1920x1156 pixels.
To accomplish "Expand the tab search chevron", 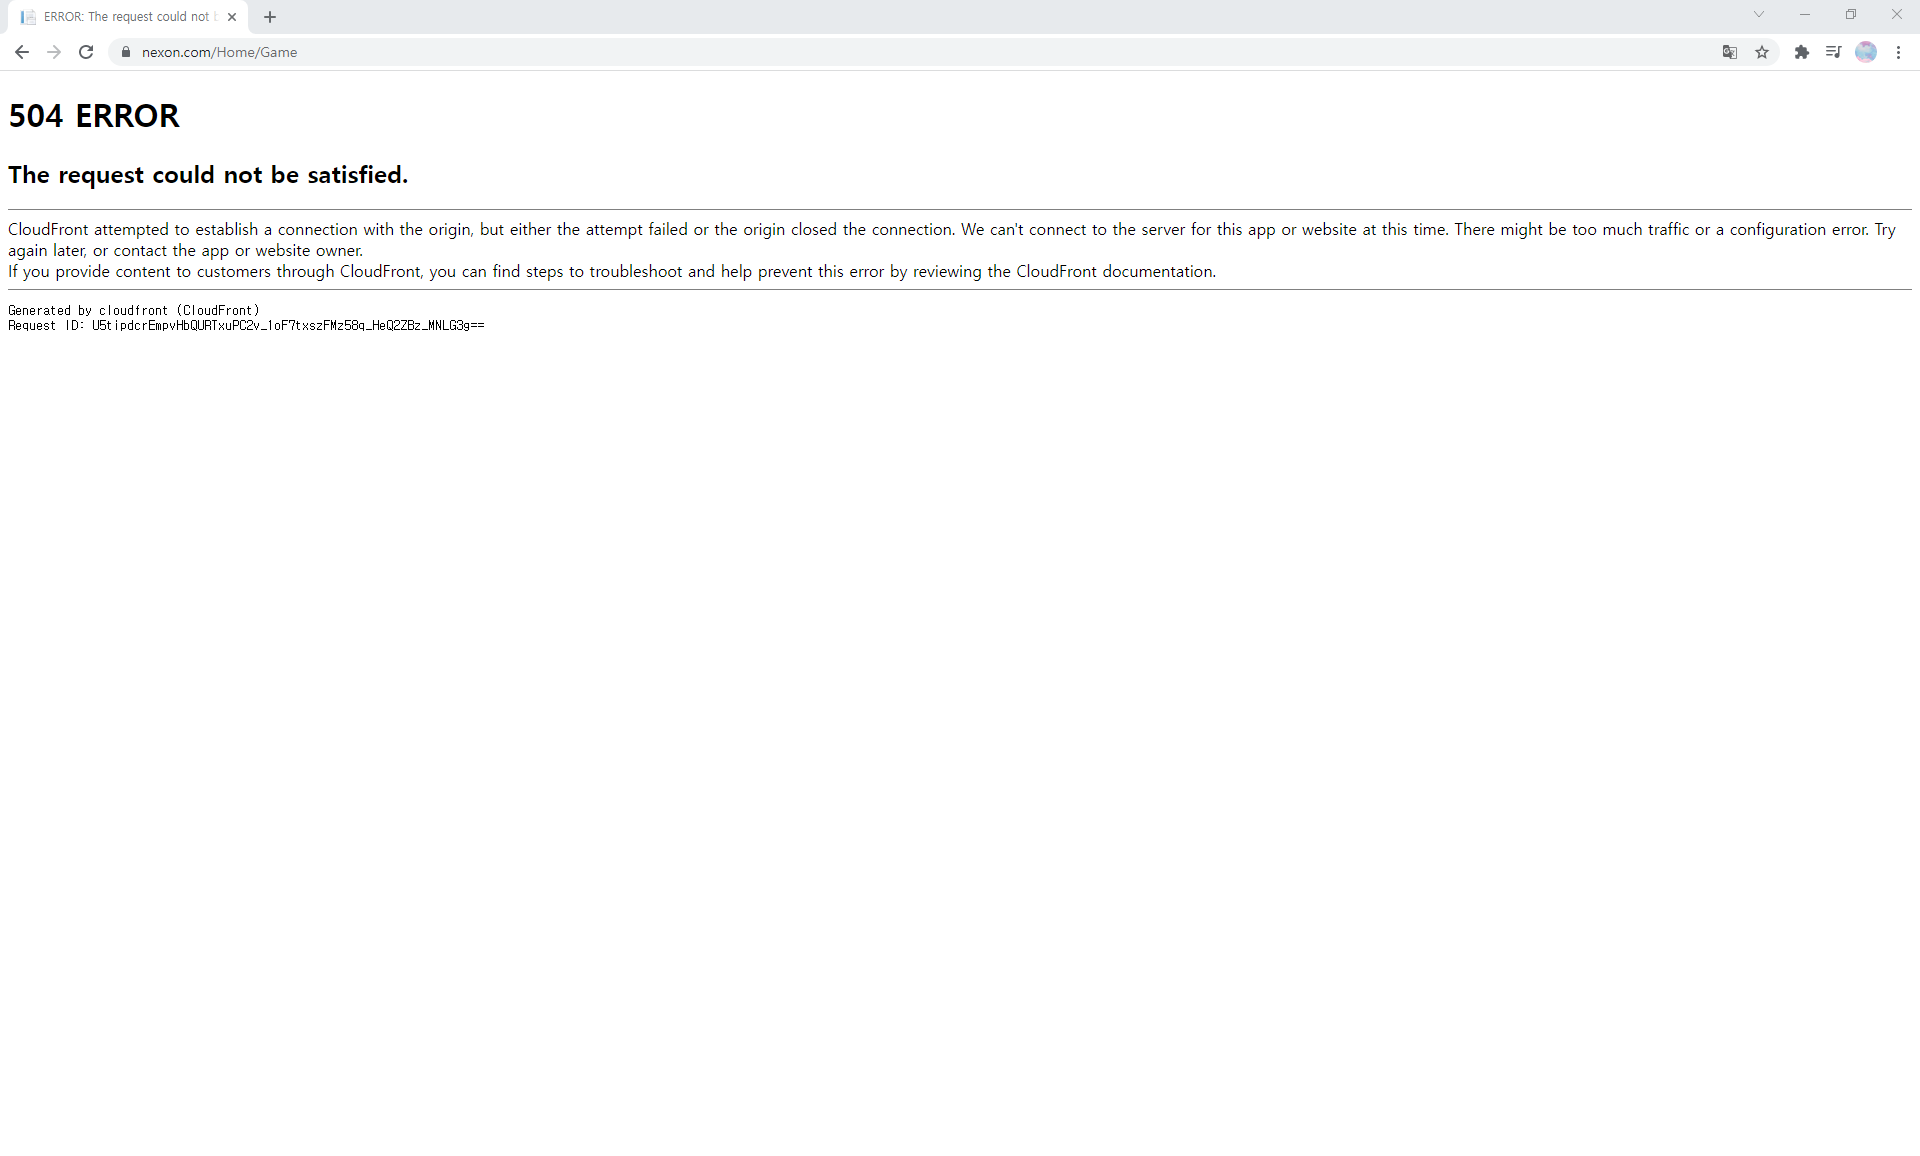I will (x=1758, y=15).
